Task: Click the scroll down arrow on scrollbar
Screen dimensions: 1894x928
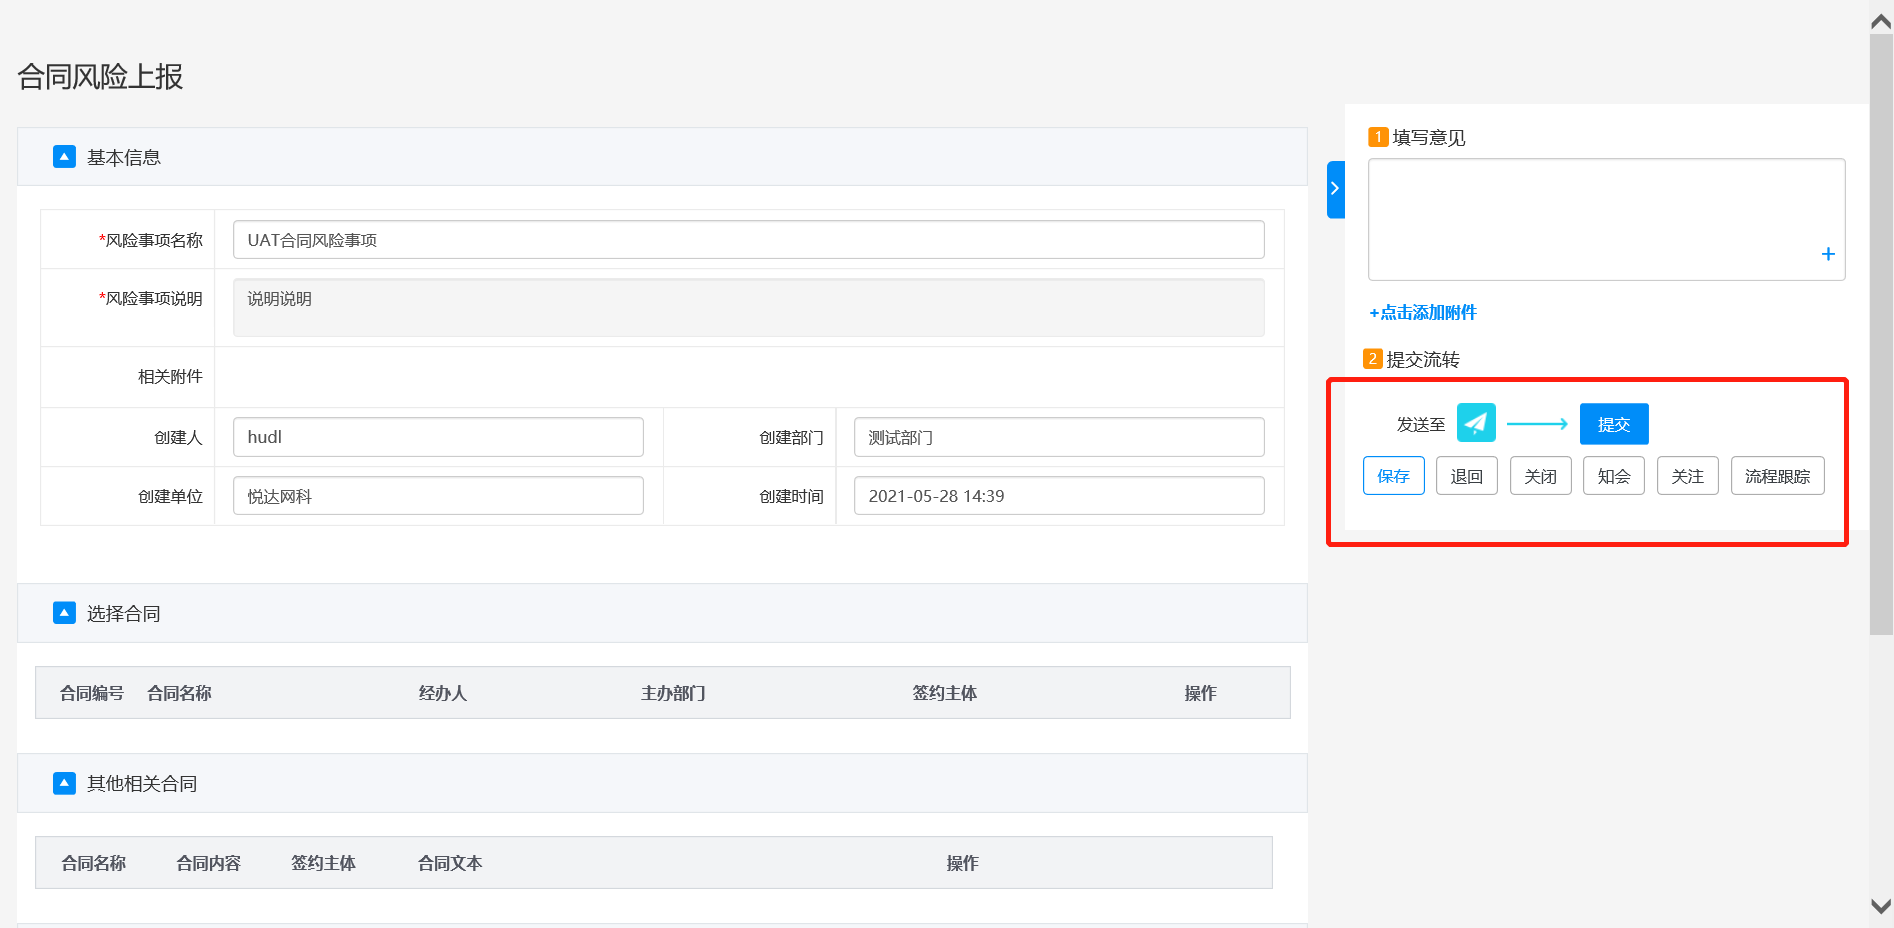Action: 1881,906
